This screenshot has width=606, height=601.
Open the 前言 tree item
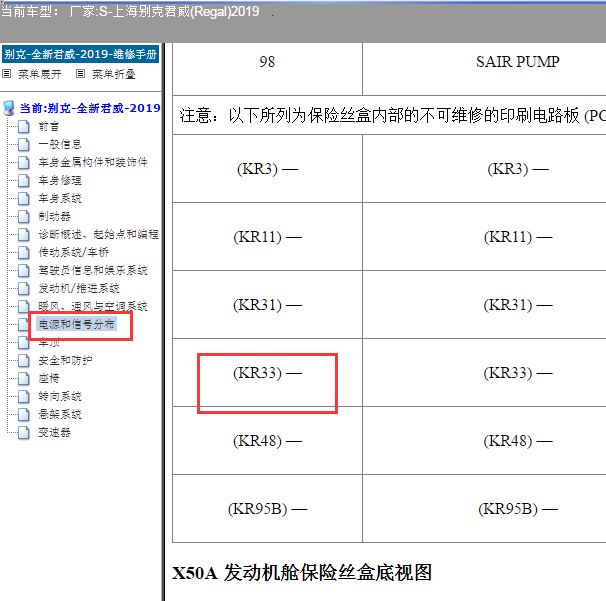[49, 126]
